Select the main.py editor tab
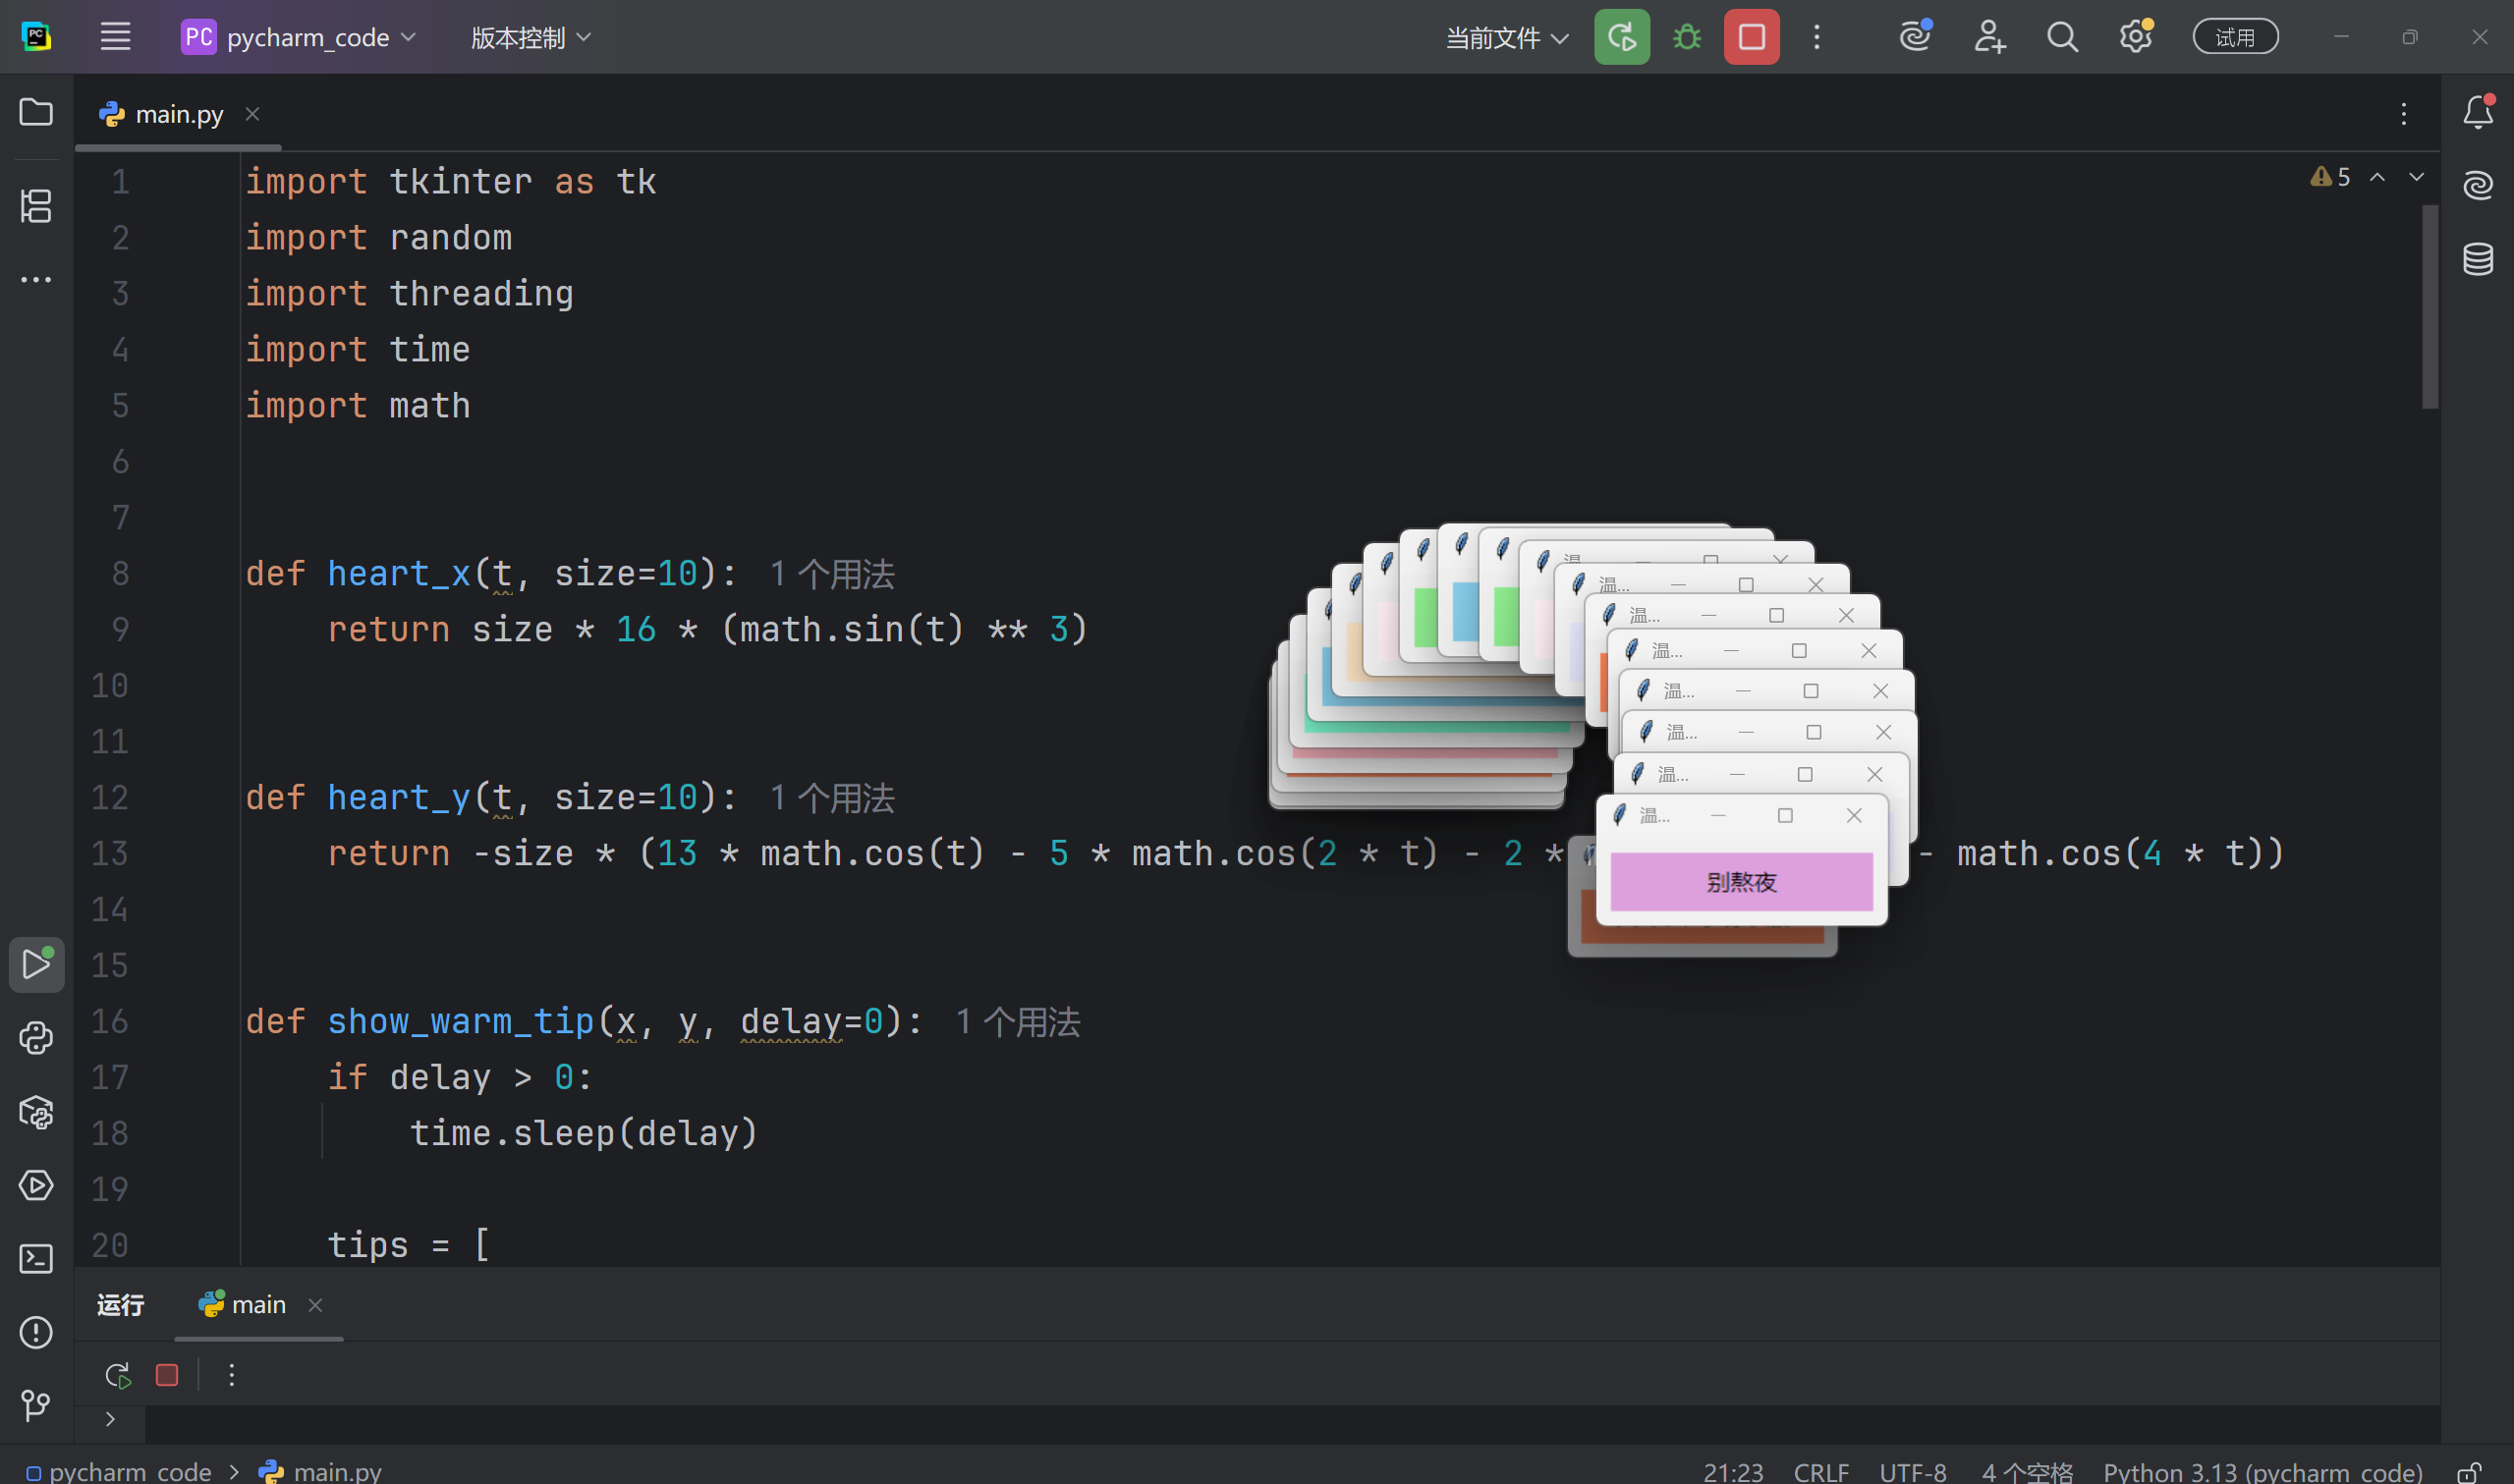2514x1484 pixels. pyautogui.click(x=178, y=115)
